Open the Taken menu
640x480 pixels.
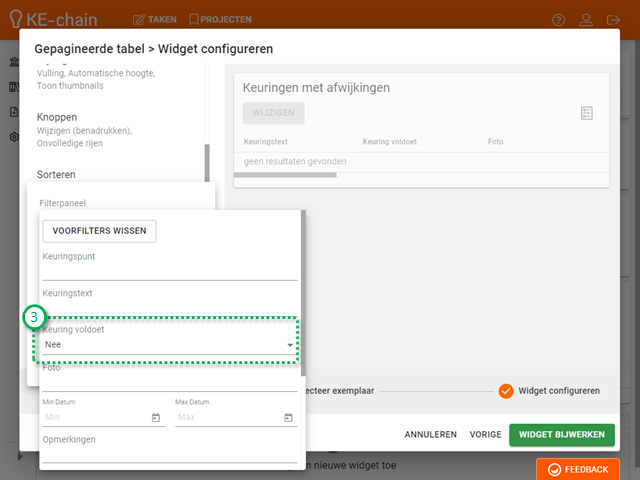click(x=154, y=19)
